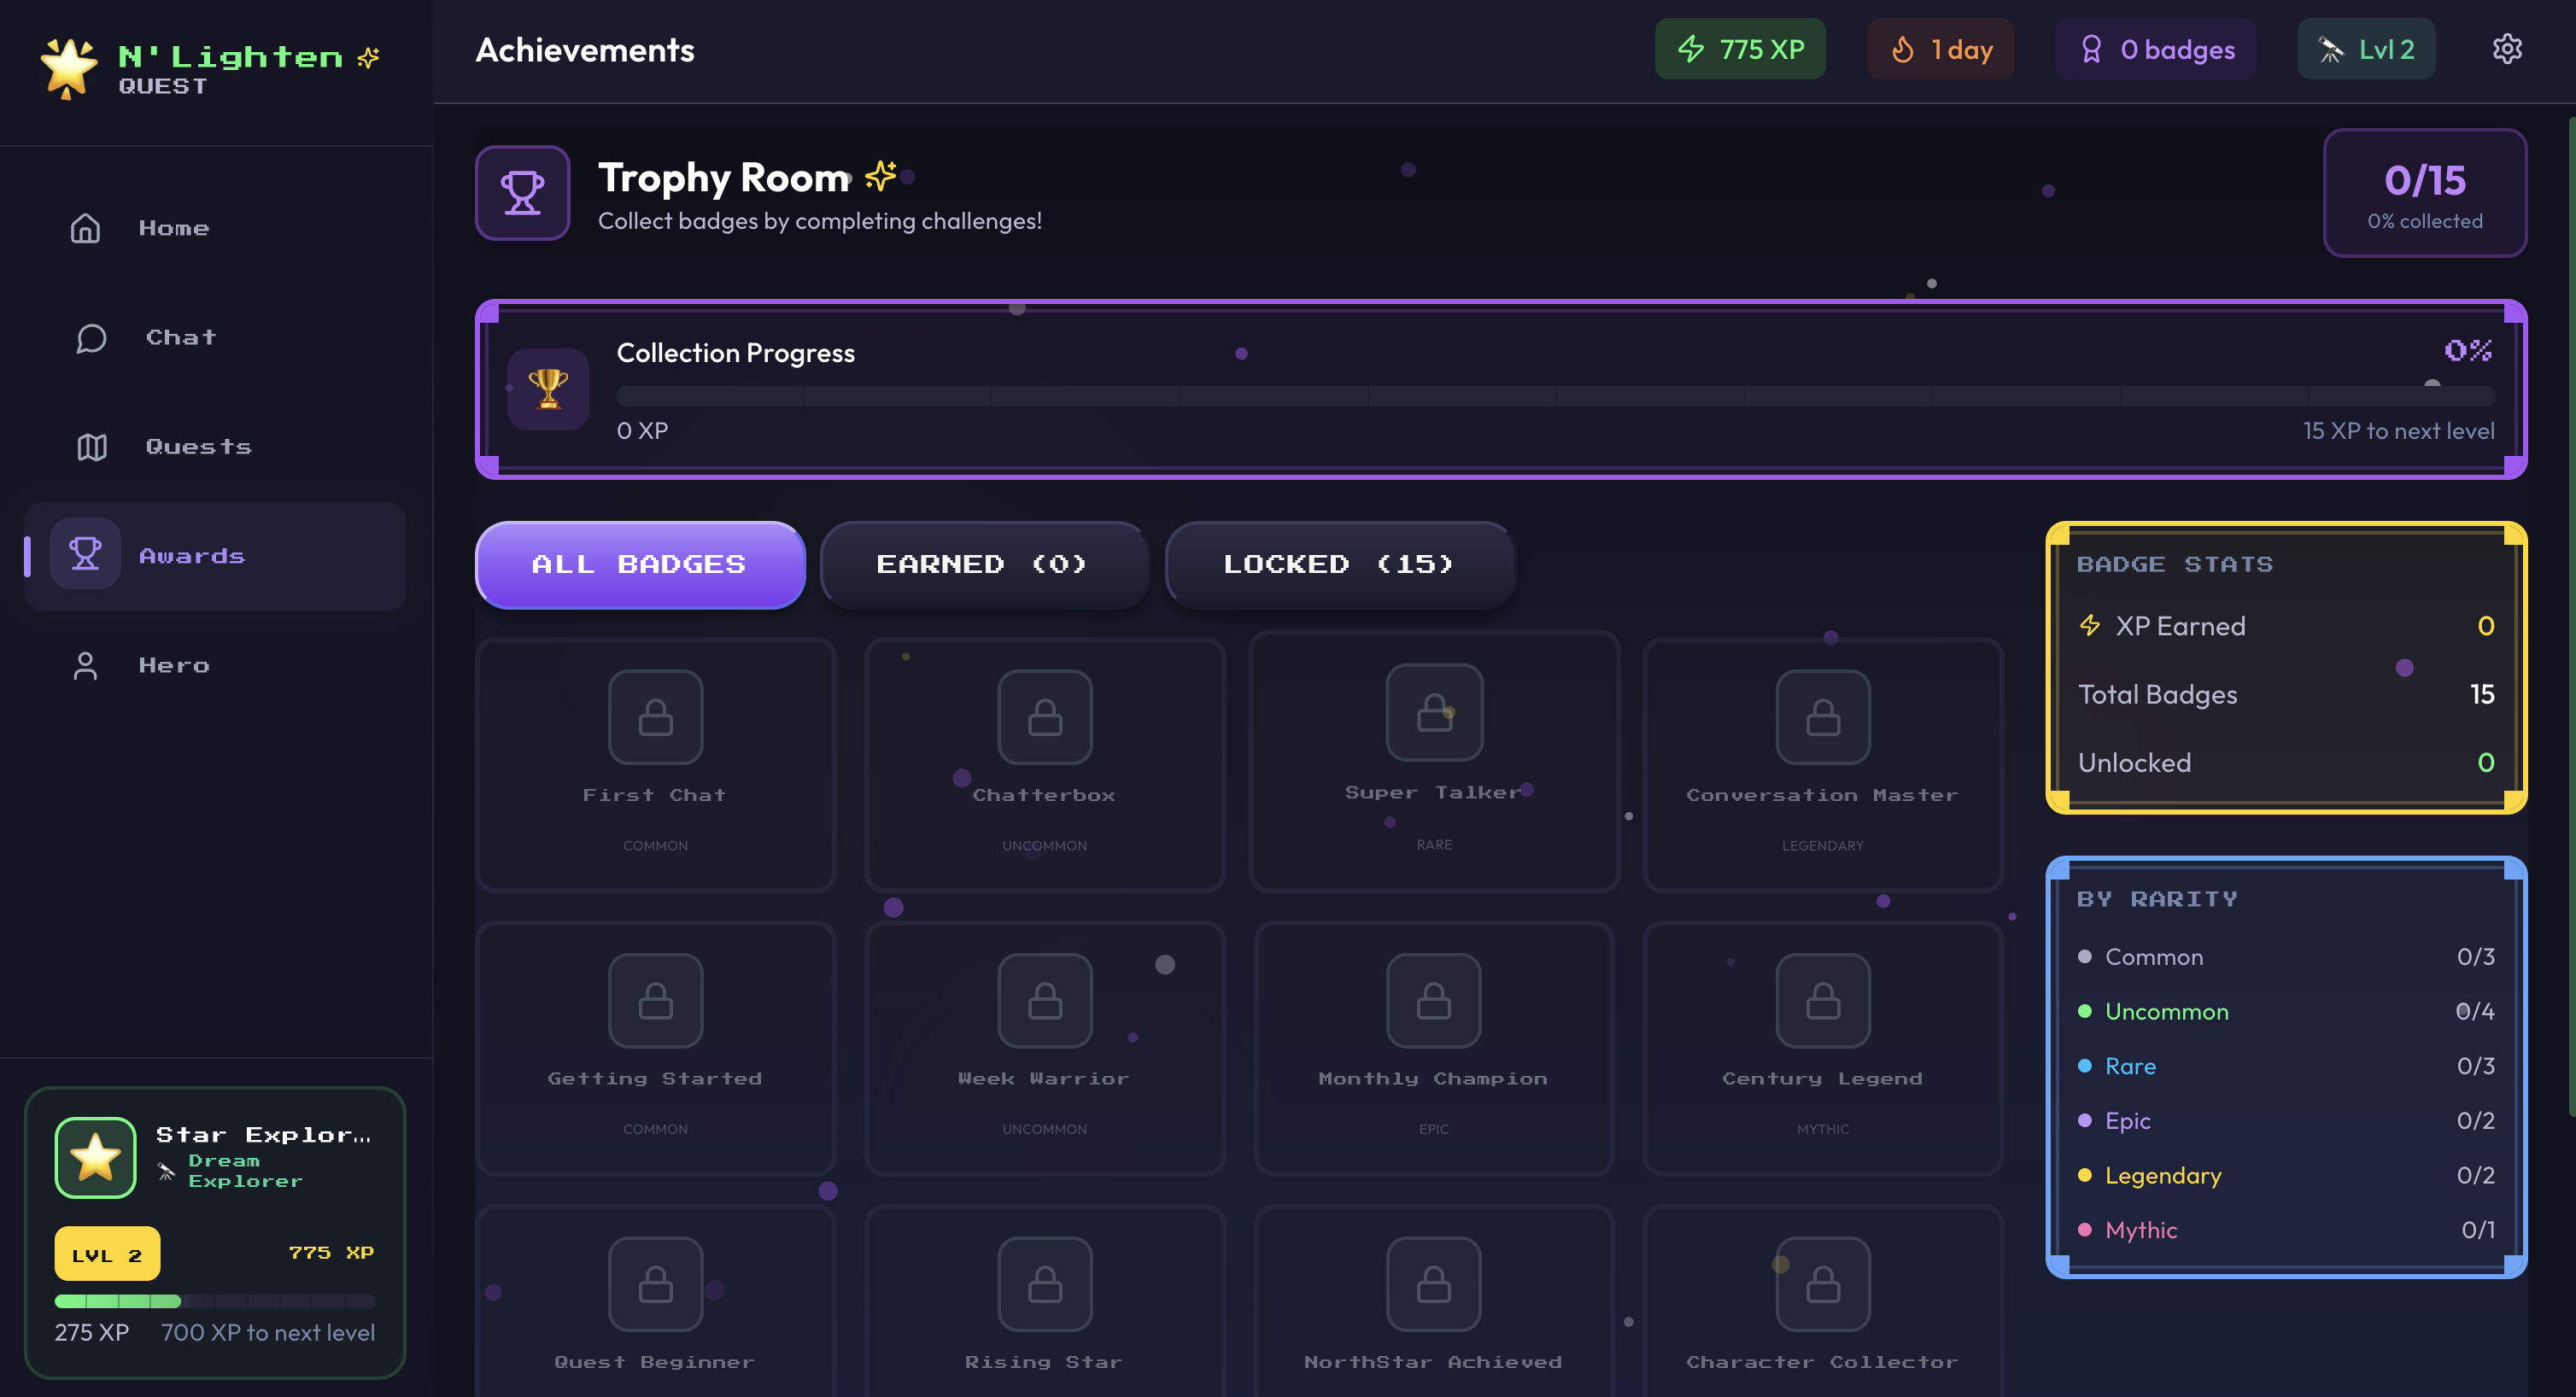Click the 0 badges counter pill

pyautogui.click(x=2155, y=48)
